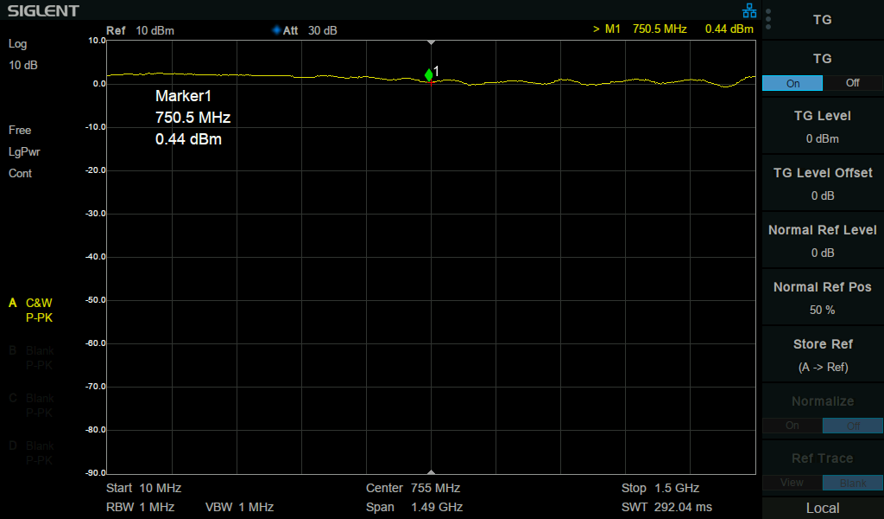884x519 pixels.
Task: Open the TG Level setting
Action: click(823, 127)
